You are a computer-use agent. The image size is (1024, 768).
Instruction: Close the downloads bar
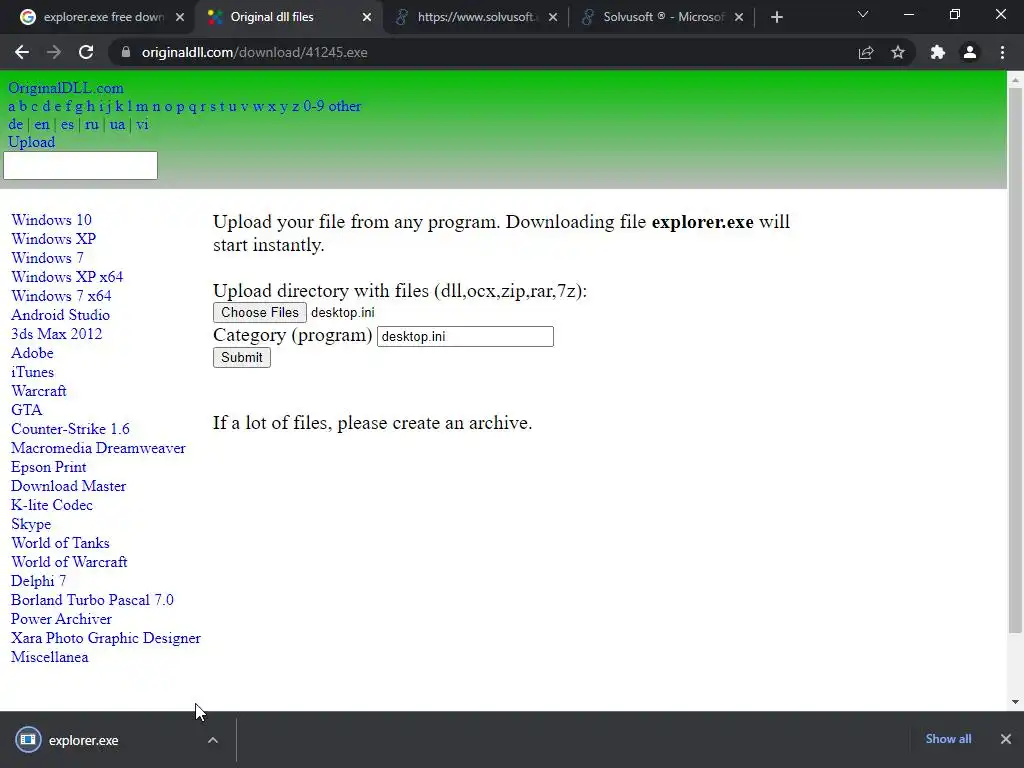pyautogui.click(x=1006, y=739)
